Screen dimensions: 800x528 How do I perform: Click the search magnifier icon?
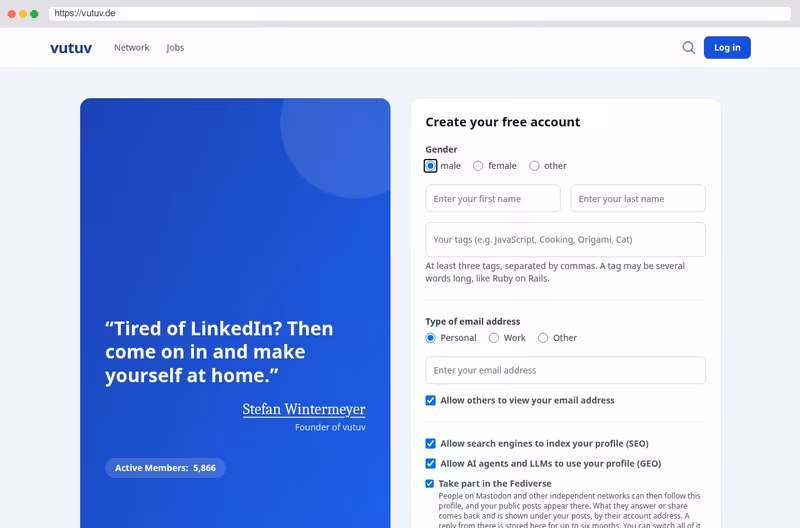click(688, 47)
